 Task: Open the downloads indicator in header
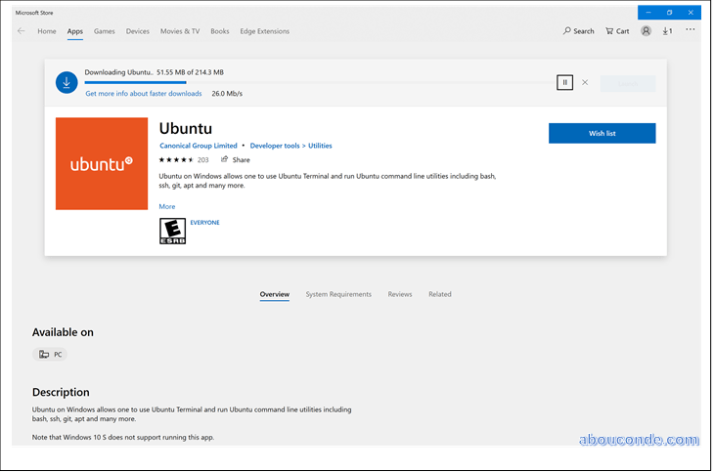[x=667, y=31]
